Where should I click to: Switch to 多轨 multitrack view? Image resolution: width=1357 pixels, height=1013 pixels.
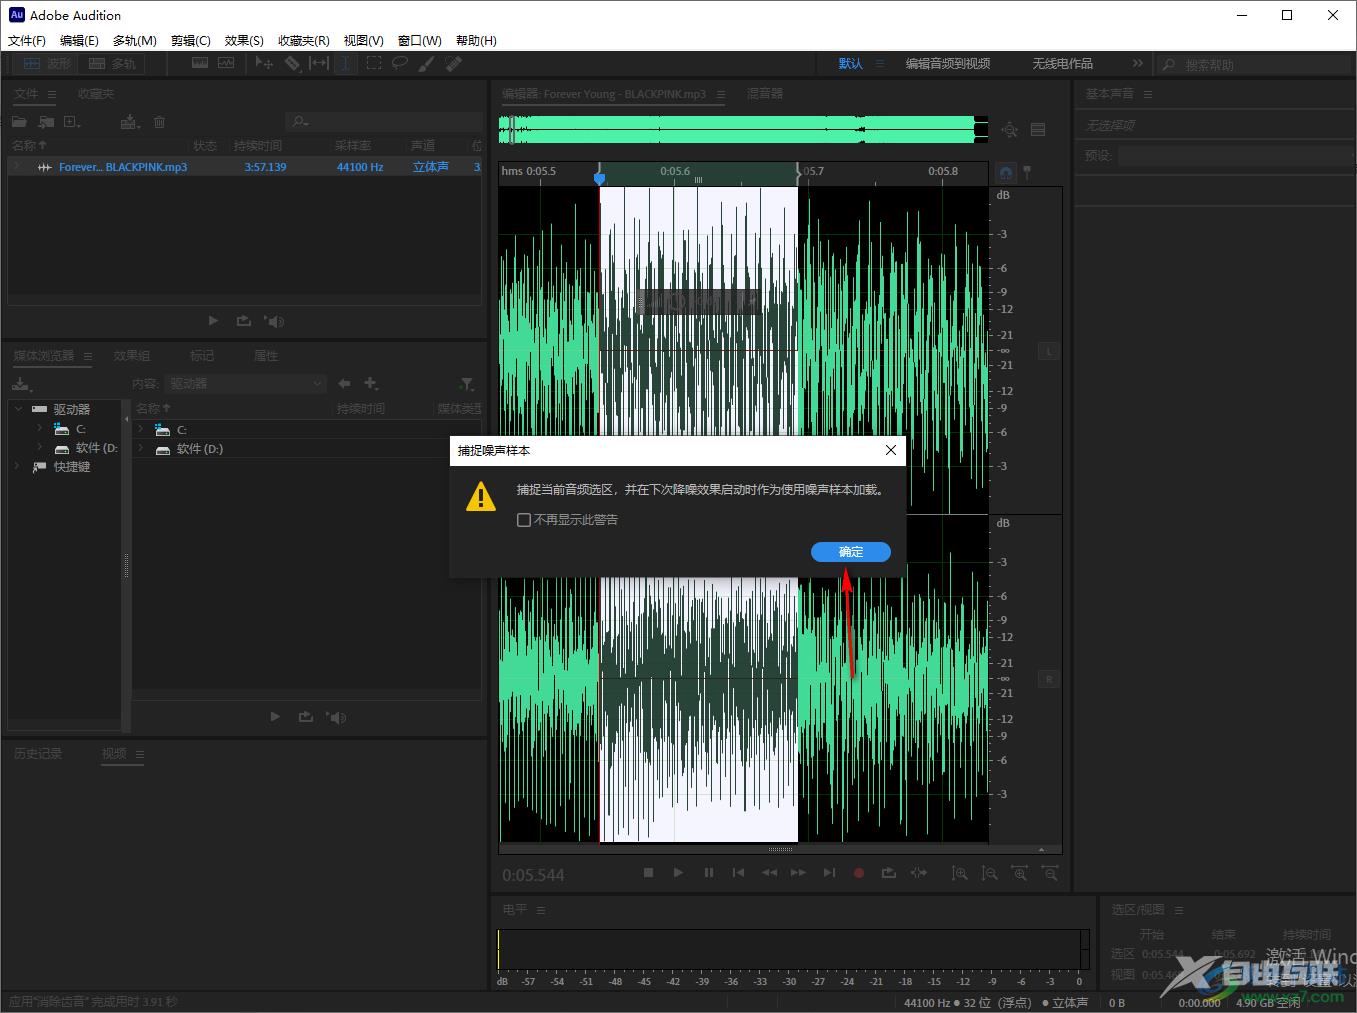pos(112,63)
